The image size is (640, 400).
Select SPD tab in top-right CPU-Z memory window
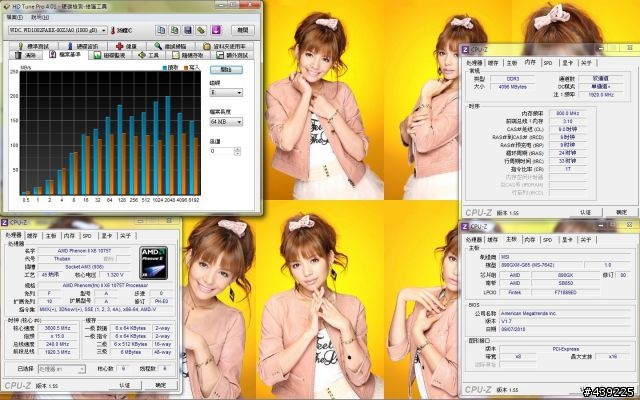coord(548,63)
